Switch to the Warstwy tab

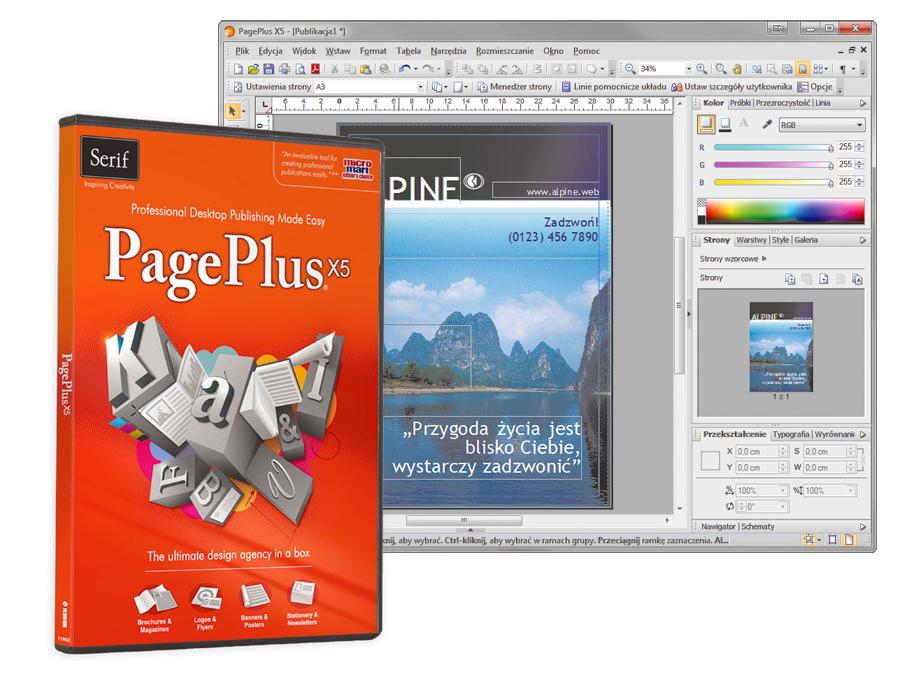[750, 240]
